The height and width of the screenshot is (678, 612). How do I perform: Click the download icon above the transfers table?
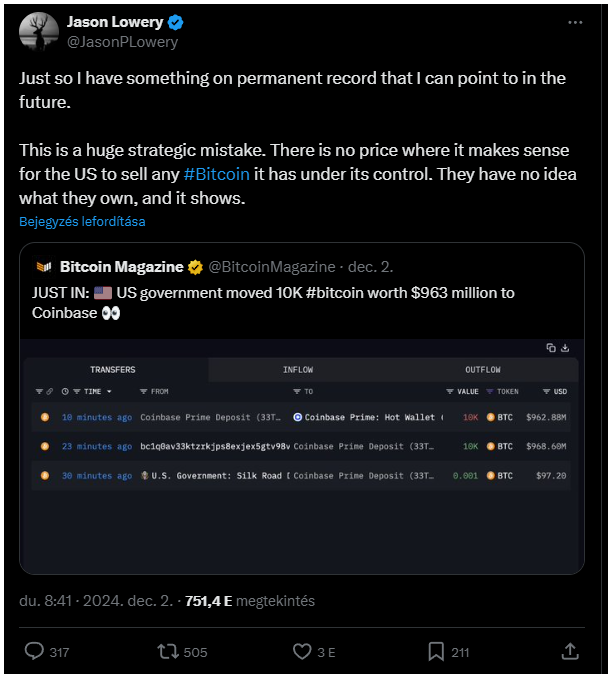[565, 348]
